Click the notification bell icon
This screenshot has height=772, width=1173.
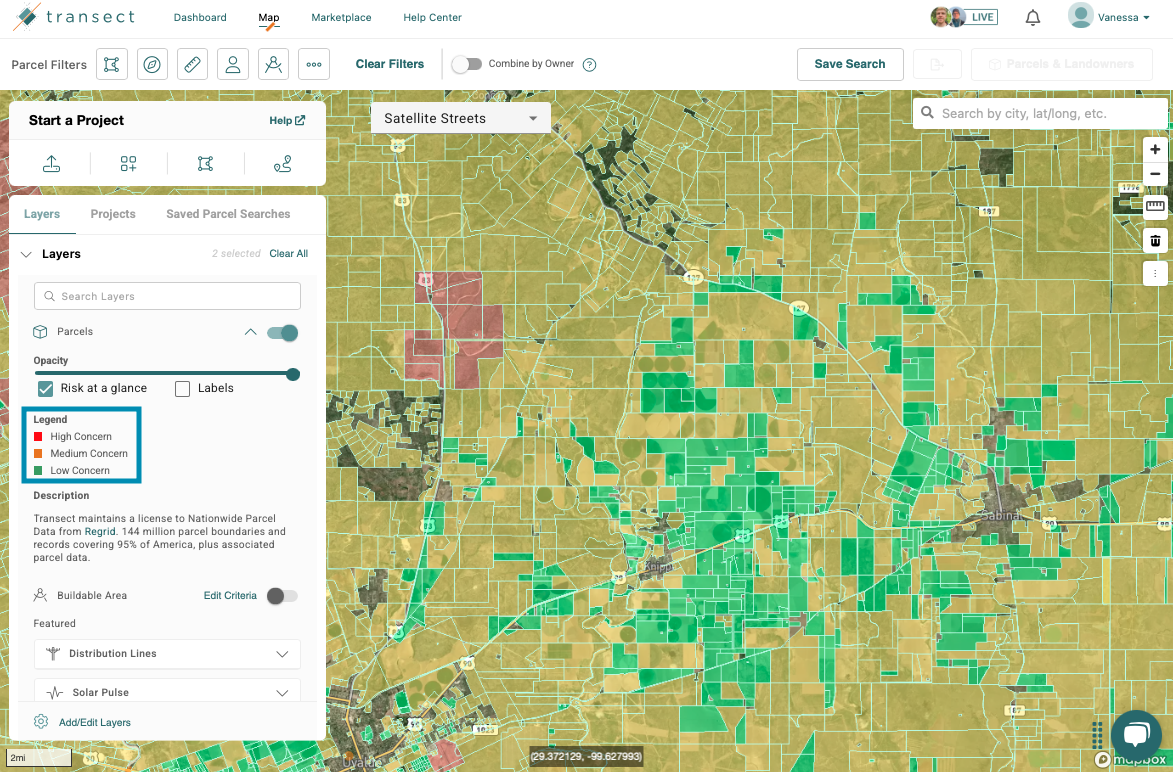pos(1033,18)
